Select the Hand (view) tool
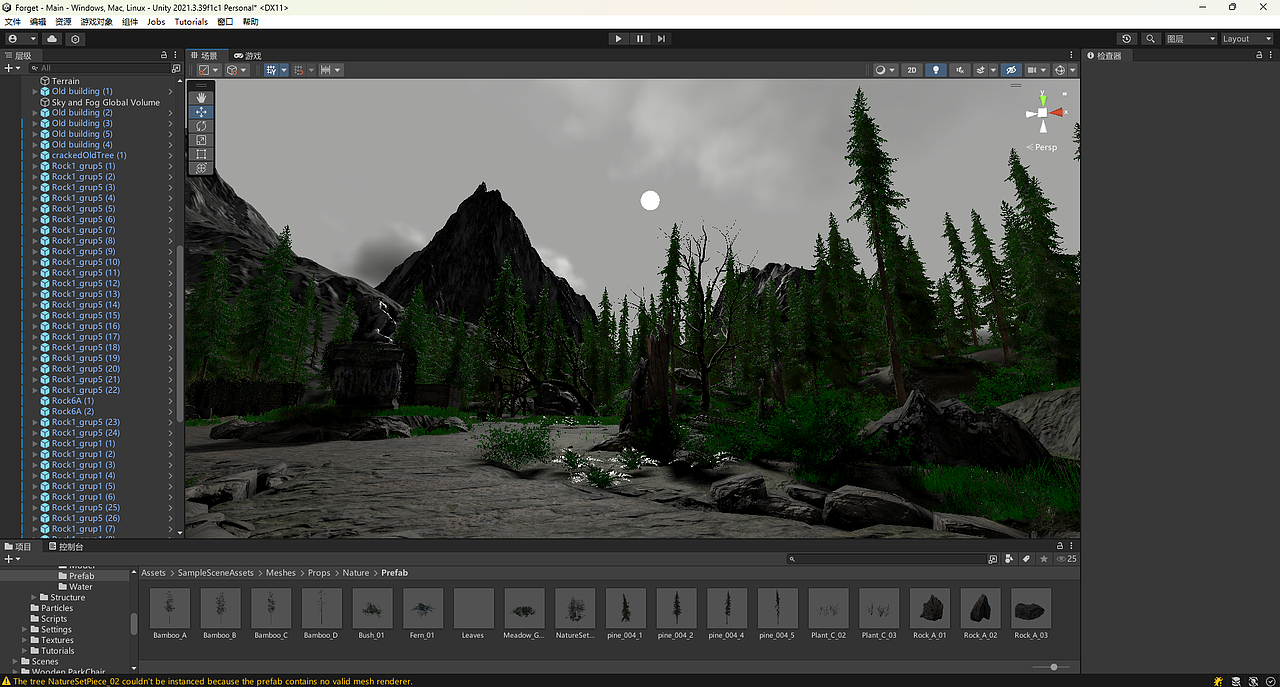Image resolution: width=1280 pixels, height=687 pixels. 201,98
